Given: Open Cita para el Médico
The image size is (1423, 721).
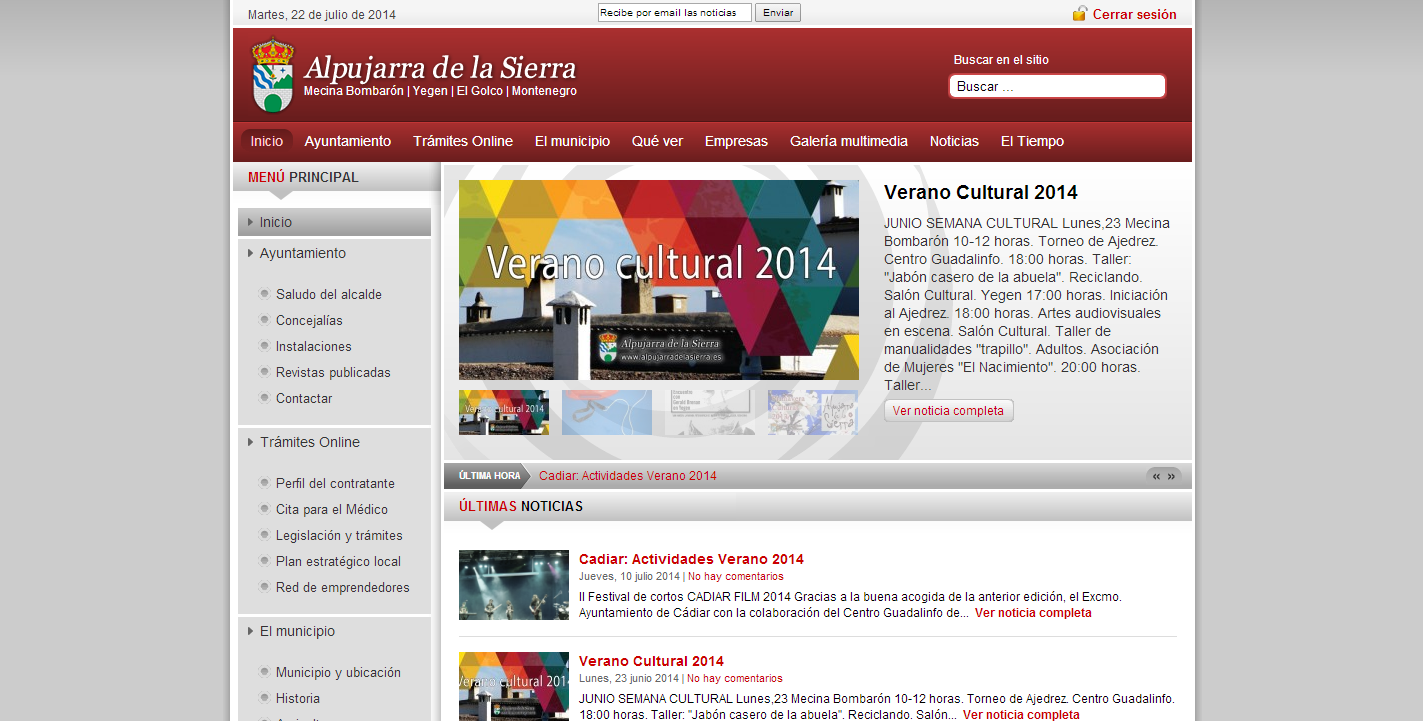Looking at the screenshot, I should click(x=332, y=509).
